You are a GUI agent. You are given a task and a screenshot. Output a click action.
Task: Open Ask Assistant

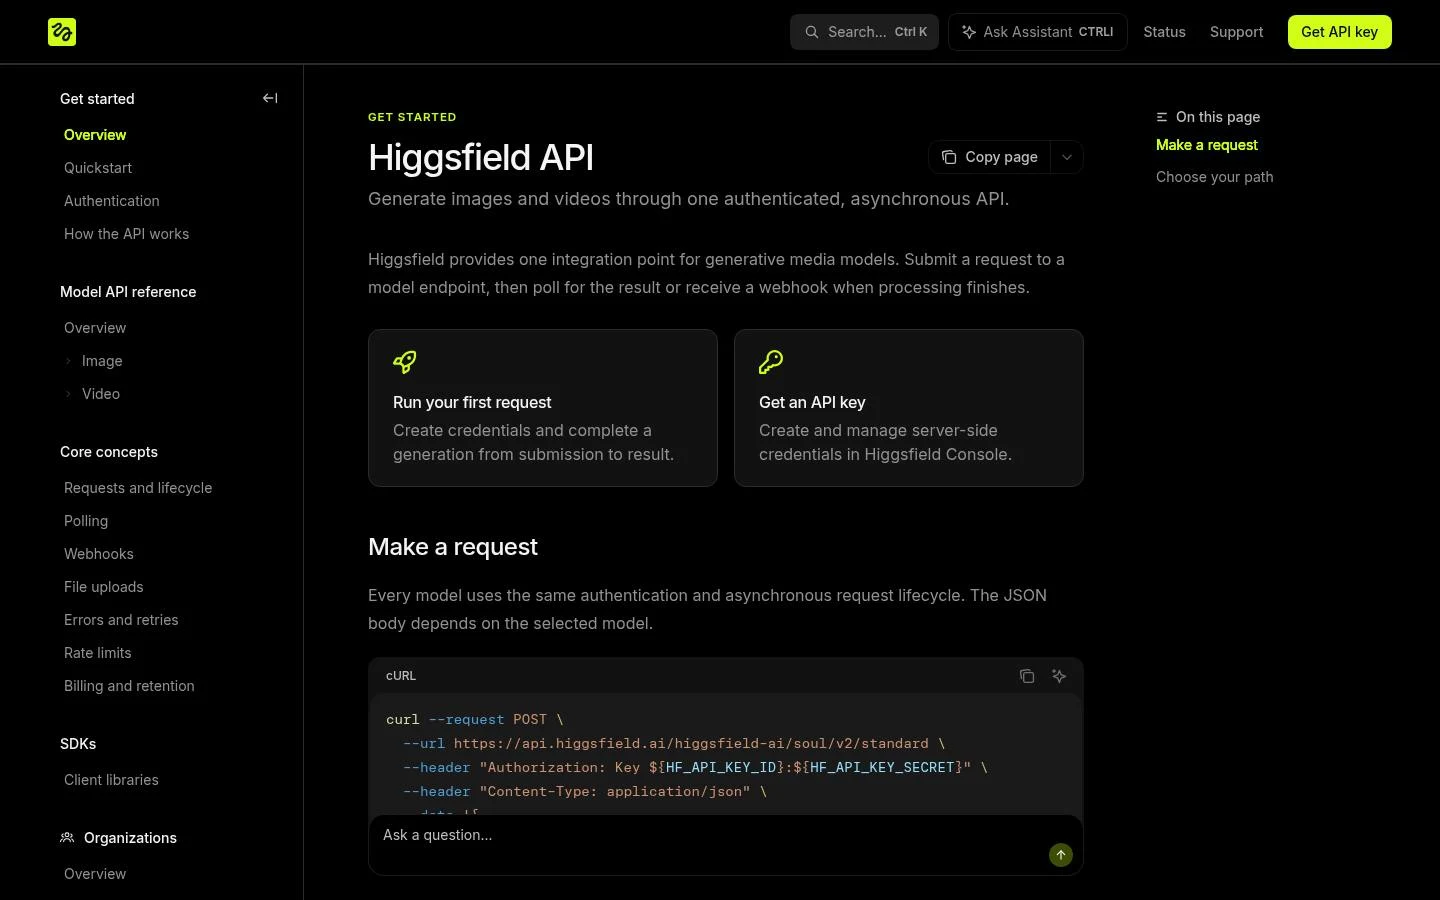pyautogui.click(x=1037, y=32)
